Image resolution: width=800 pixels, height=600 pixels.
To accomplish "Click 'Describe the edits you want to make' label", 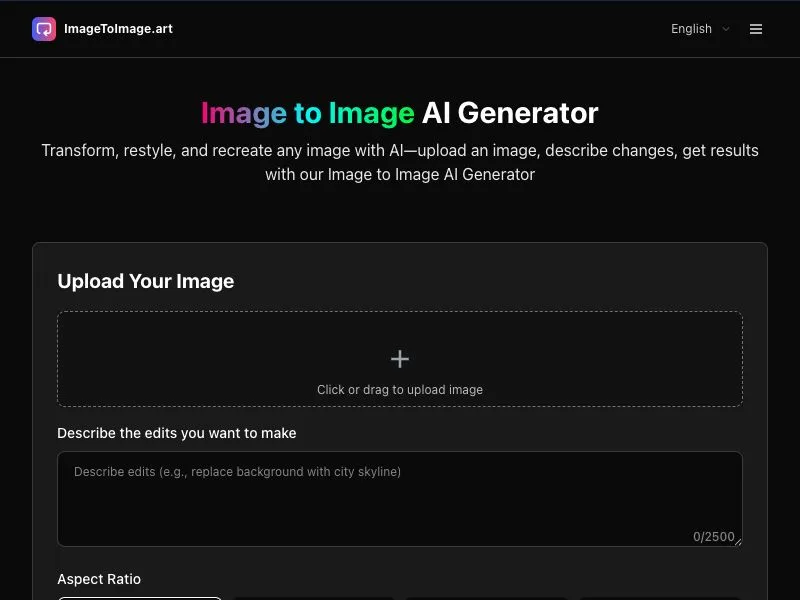I will tap(177, 433).
